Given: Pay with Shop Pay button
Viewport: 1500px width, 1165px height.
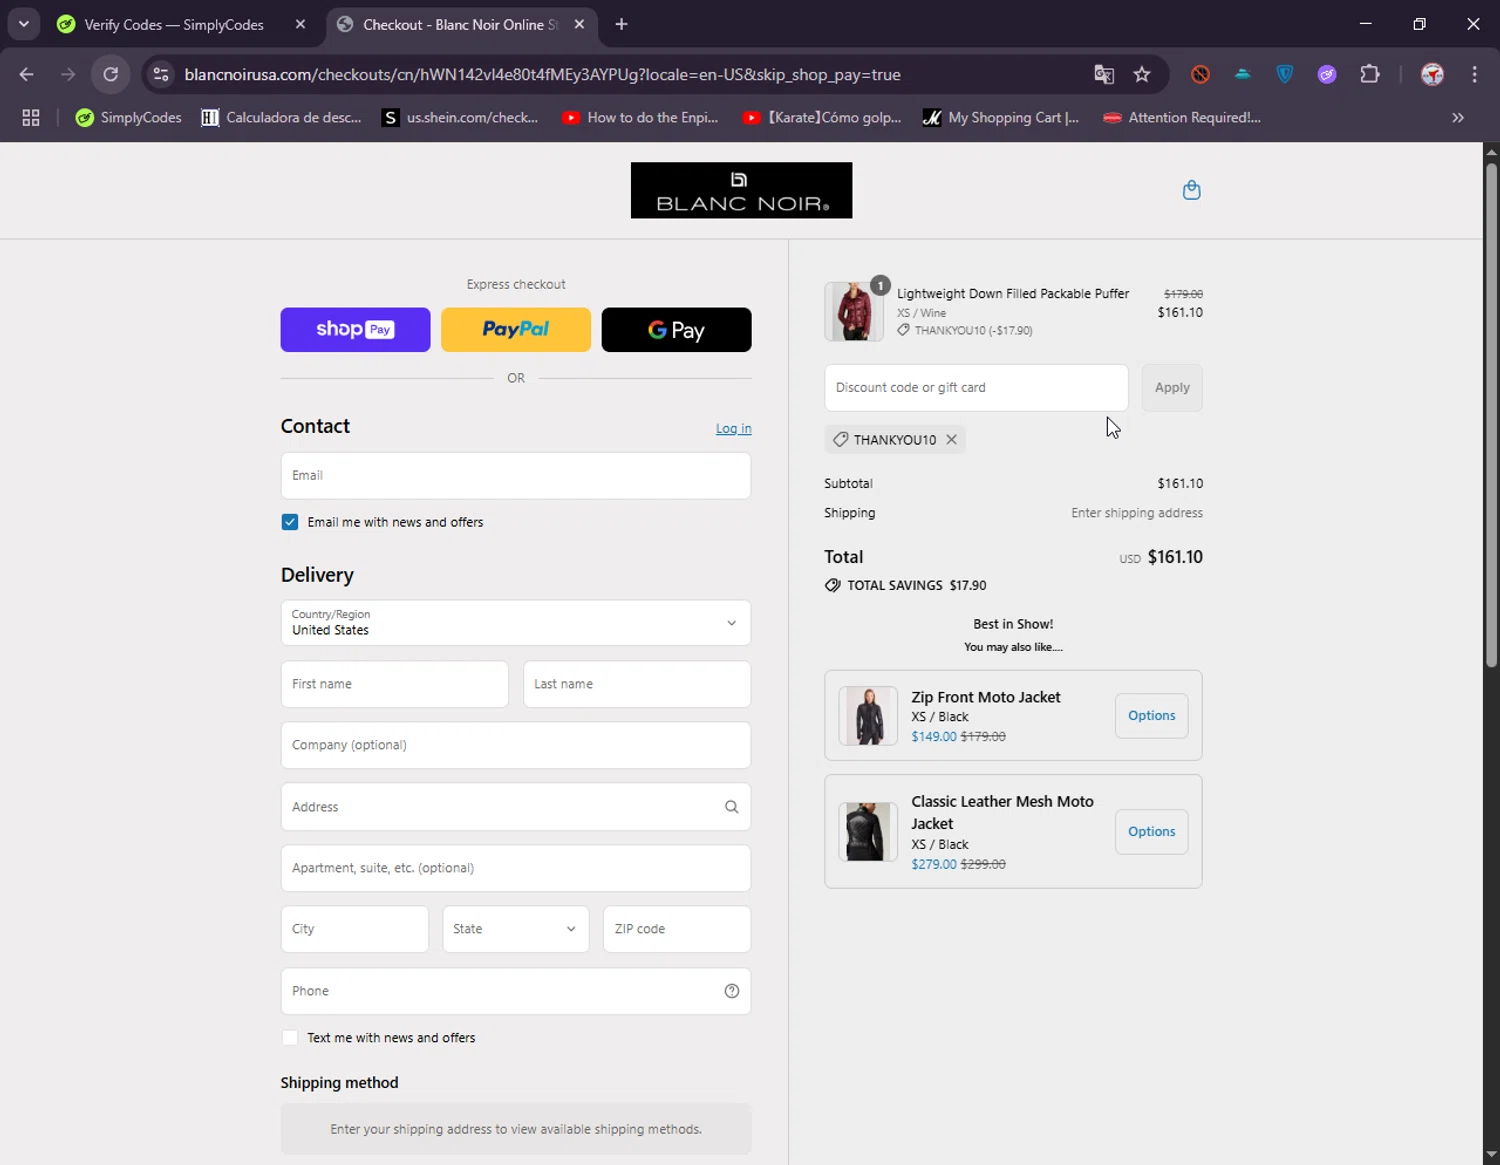Looking at the screenshot, I should [355, 330].
